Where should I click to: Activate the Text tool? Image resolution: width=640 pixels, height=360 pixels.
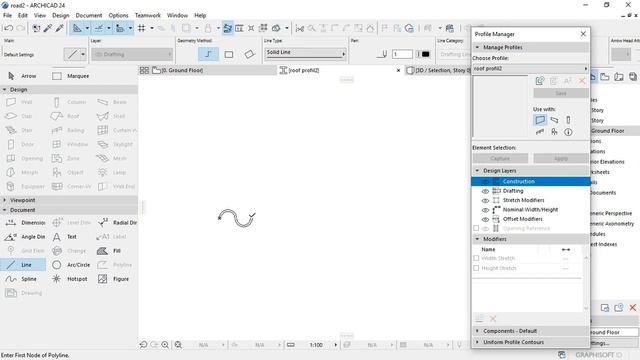(65, 237)
